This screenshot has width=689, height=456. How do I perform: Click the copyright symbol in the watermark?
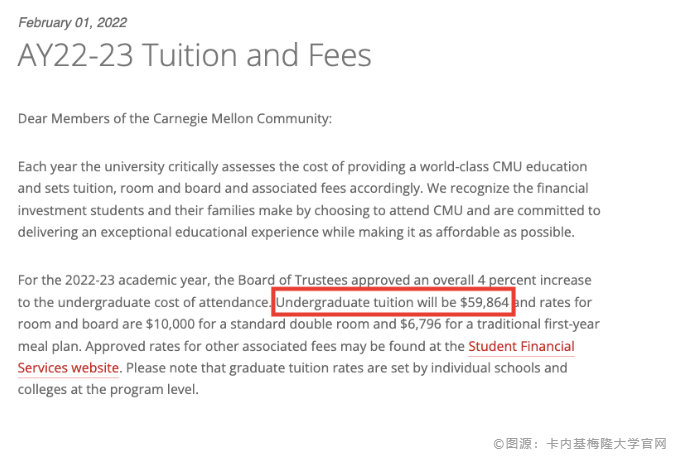click(x=498, y=444)
